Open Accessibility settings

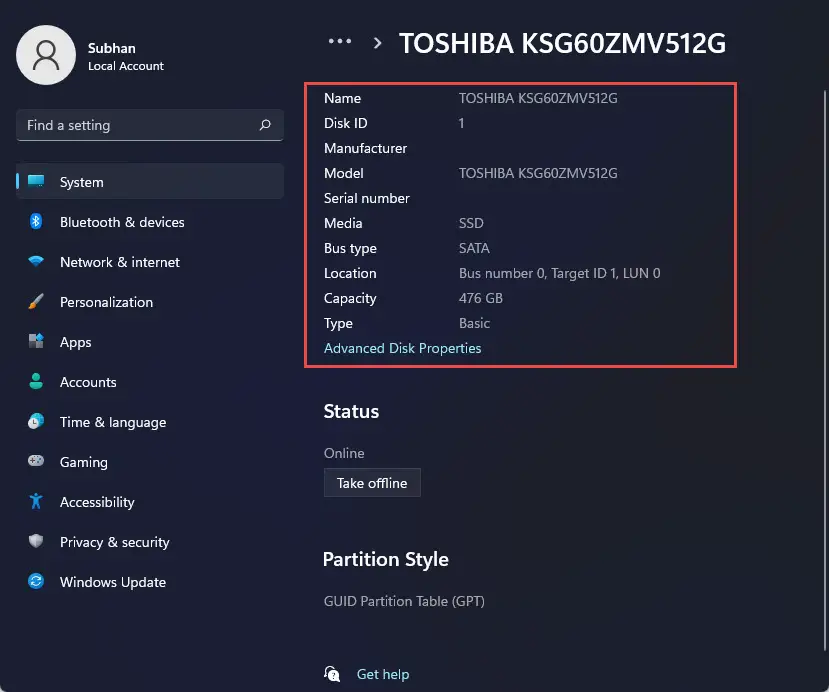coord(150,502)
